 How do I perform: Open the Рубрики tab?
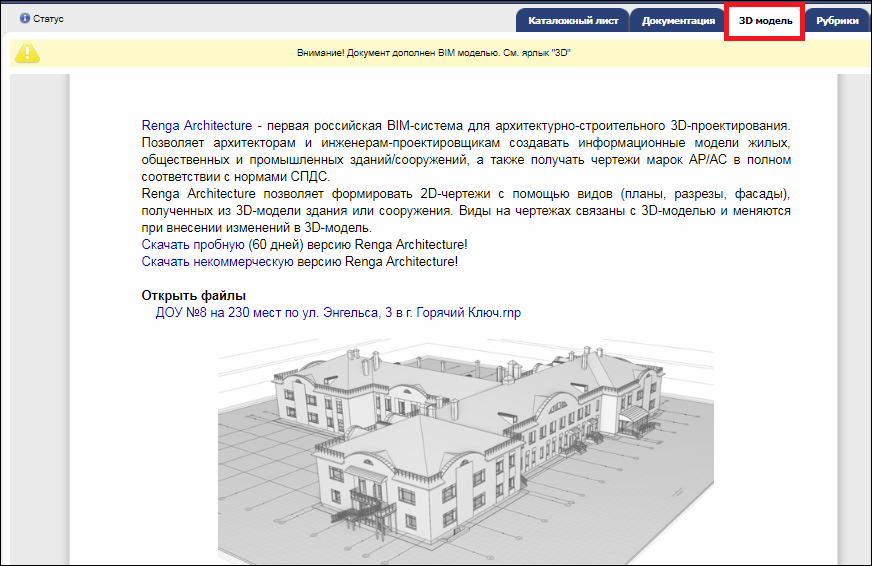pyautogui.click(x=837, y=21)
